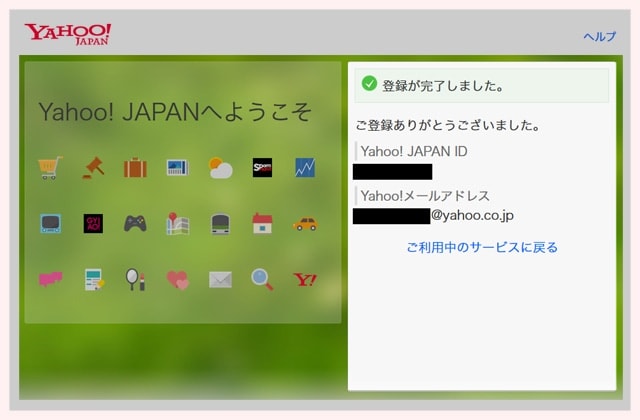Screen dimensions: 640x420
Task: Select the orange car icon
Action: coord(305,224)
